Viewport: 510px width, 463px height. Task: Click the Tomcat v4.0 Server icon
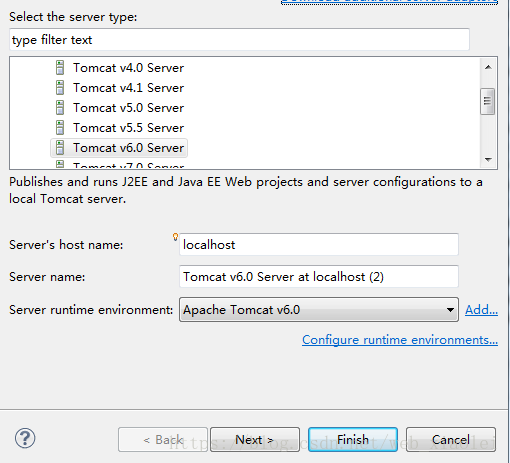[x=60, y=68]
